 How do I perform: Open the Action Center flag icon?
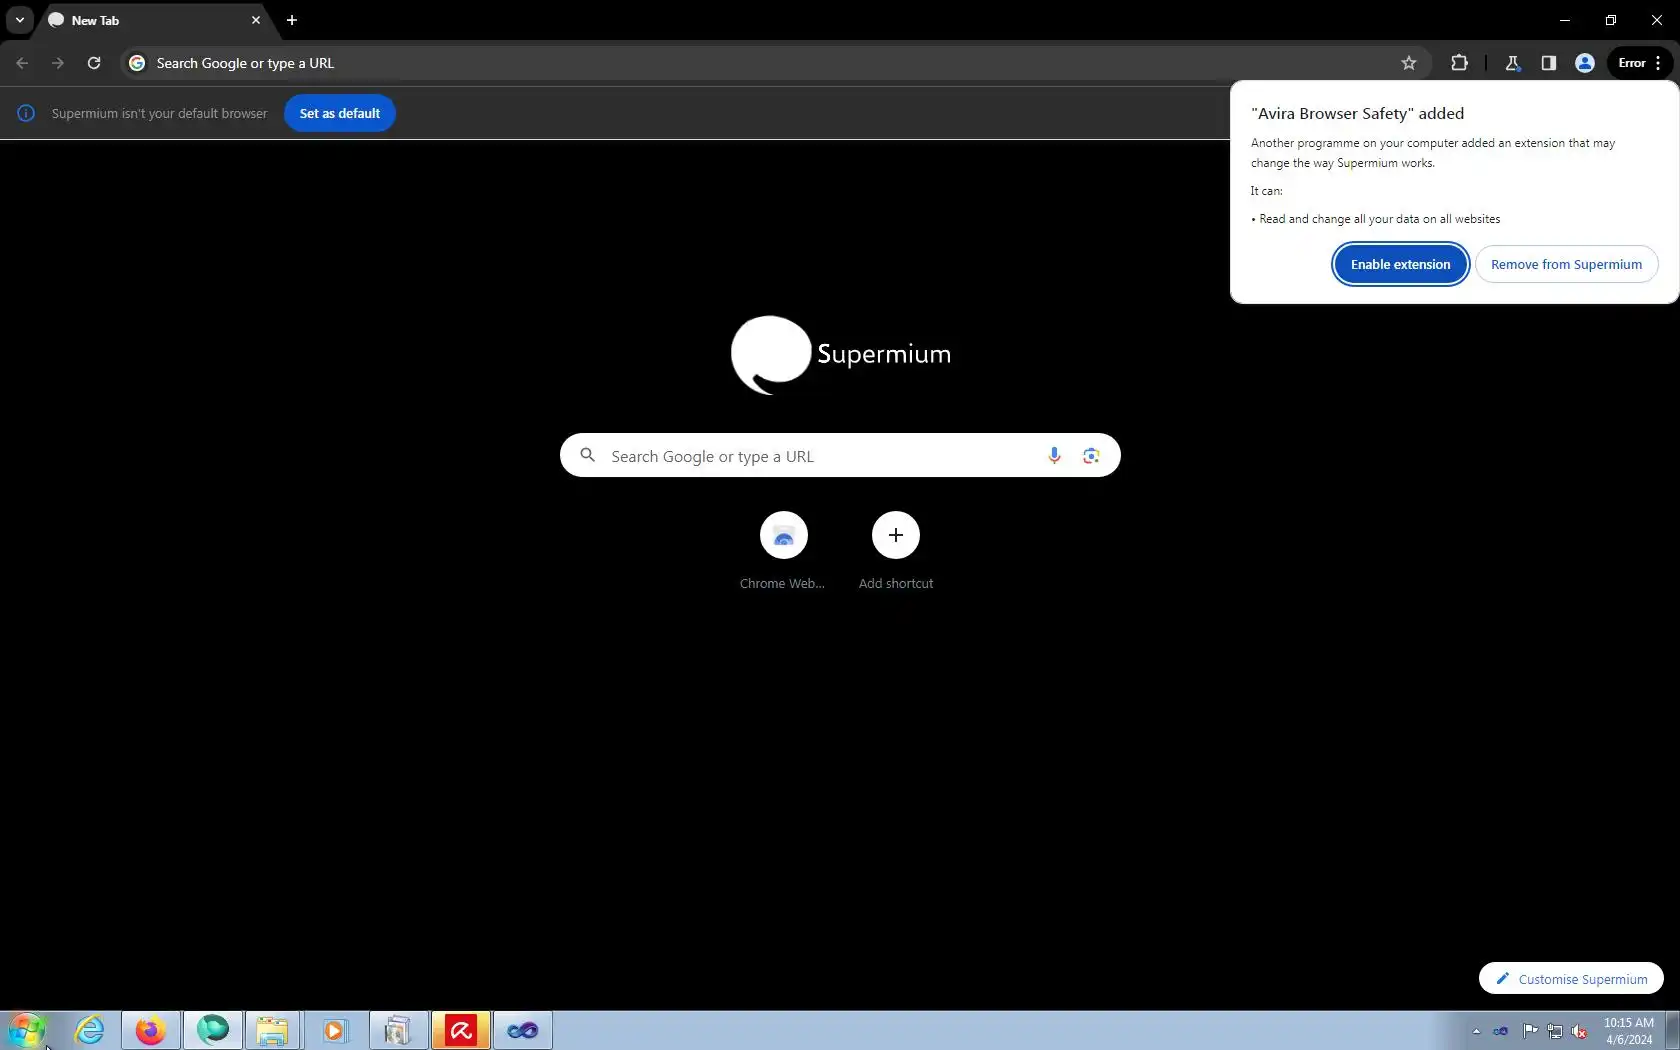1530,1031
